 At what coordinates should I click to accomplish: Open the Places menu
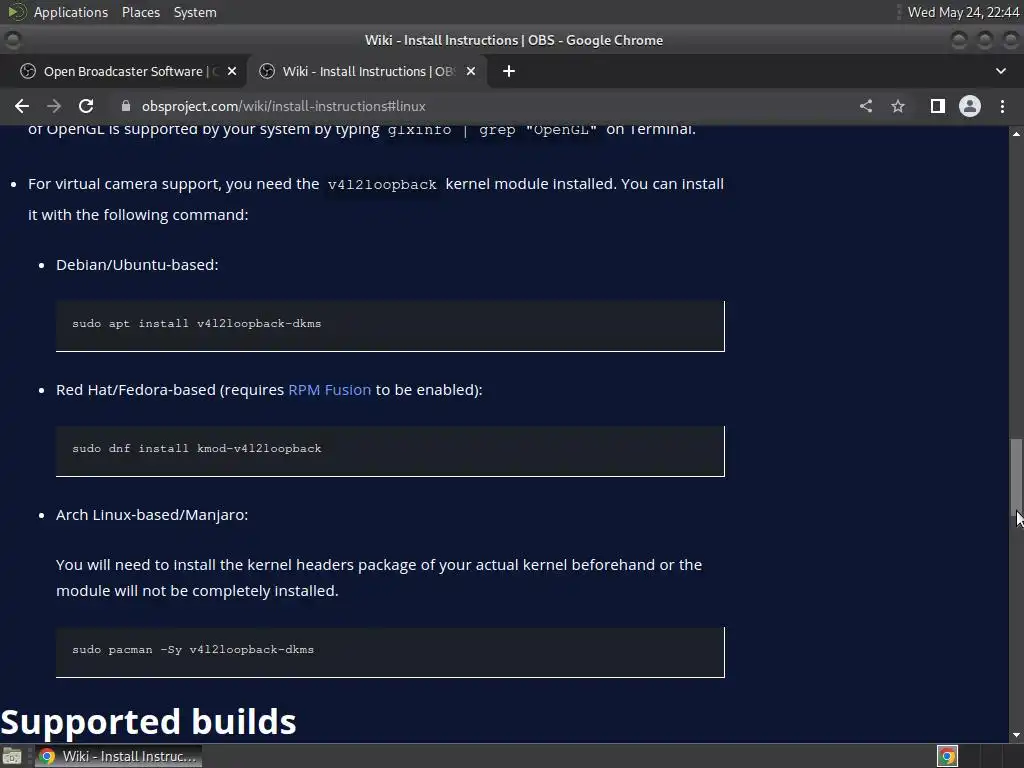coord(141,12)
